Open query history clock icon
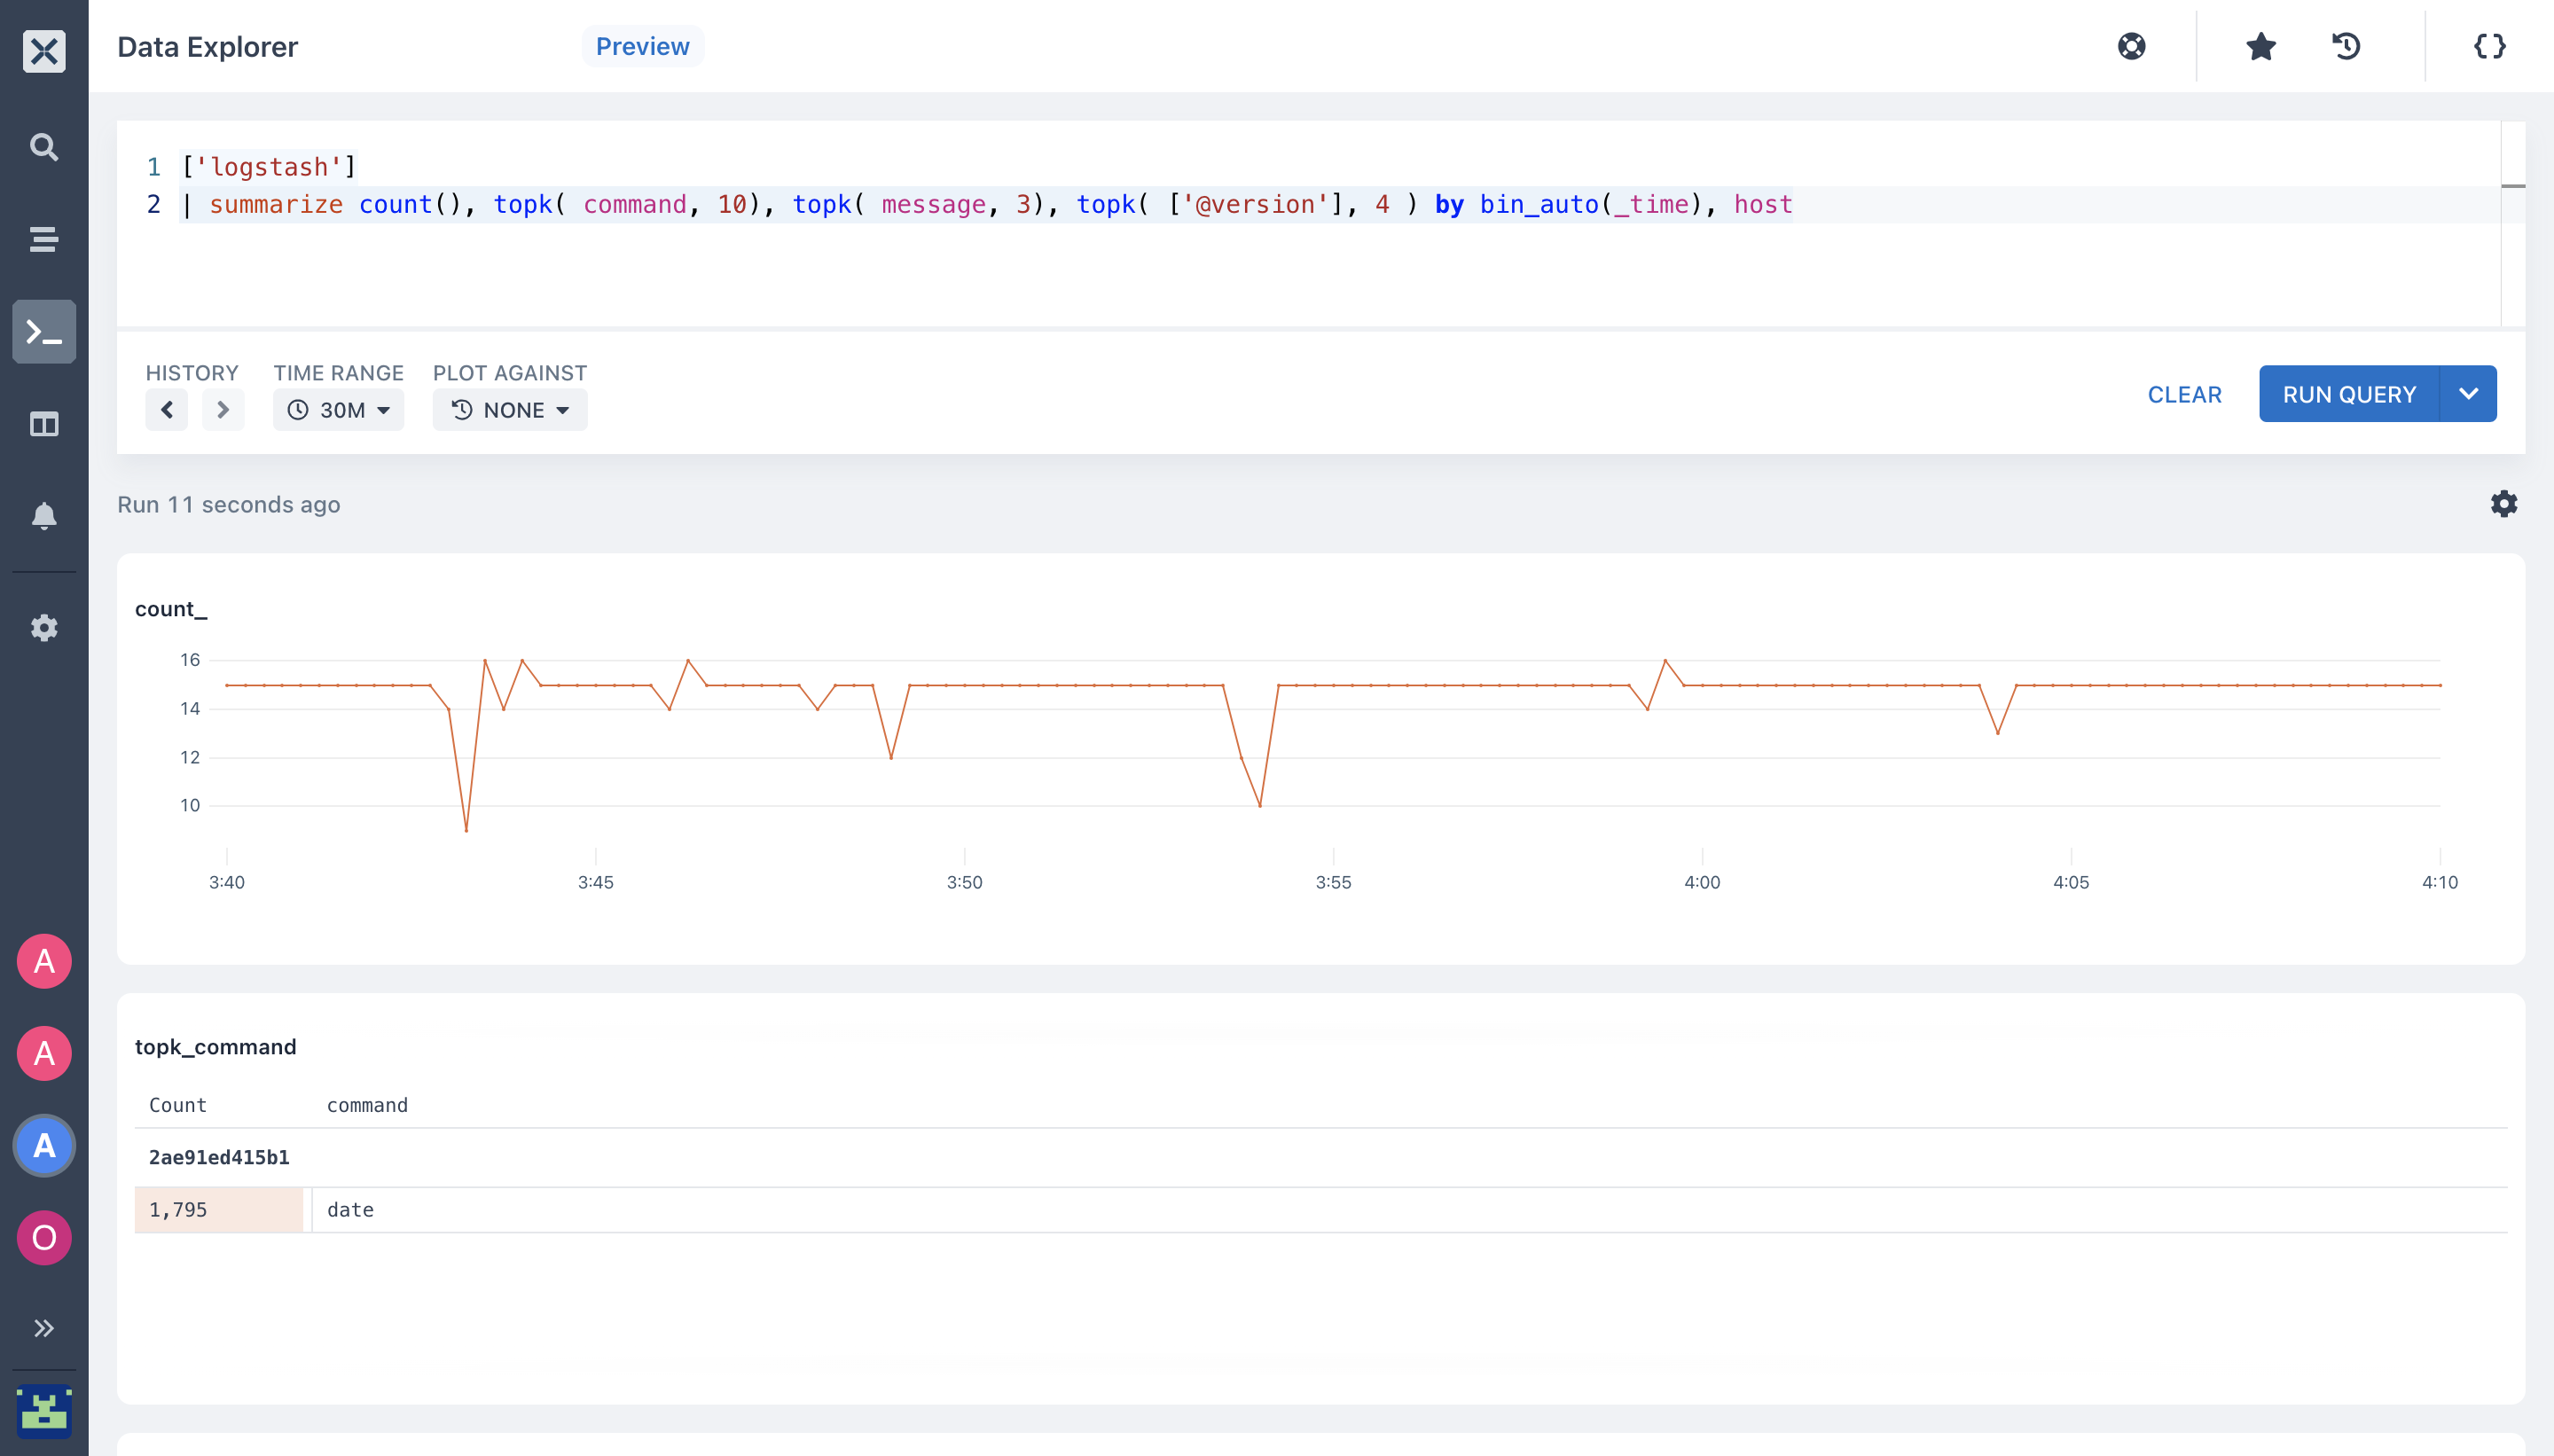The image size is (2554, 1456). (2346, 46)
